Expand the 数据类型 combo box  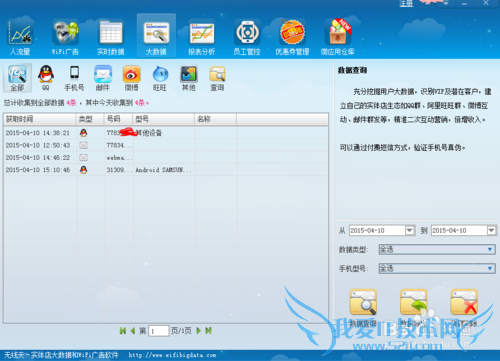tap(437, 249)
